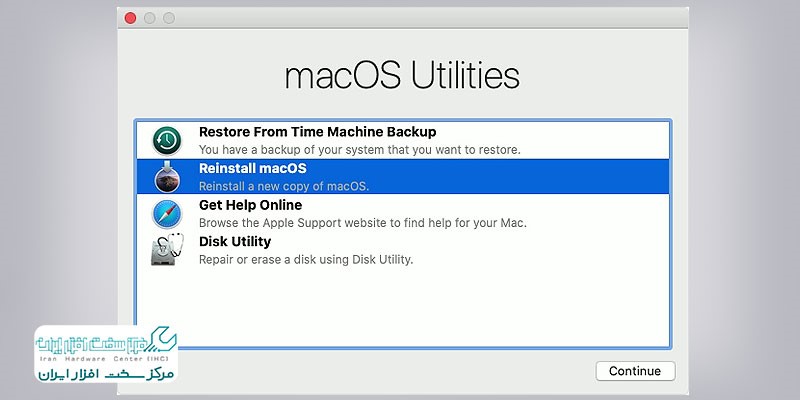Click the Reinstall macOS installer icon
800x400 pixels.
[x=167, y=177]
